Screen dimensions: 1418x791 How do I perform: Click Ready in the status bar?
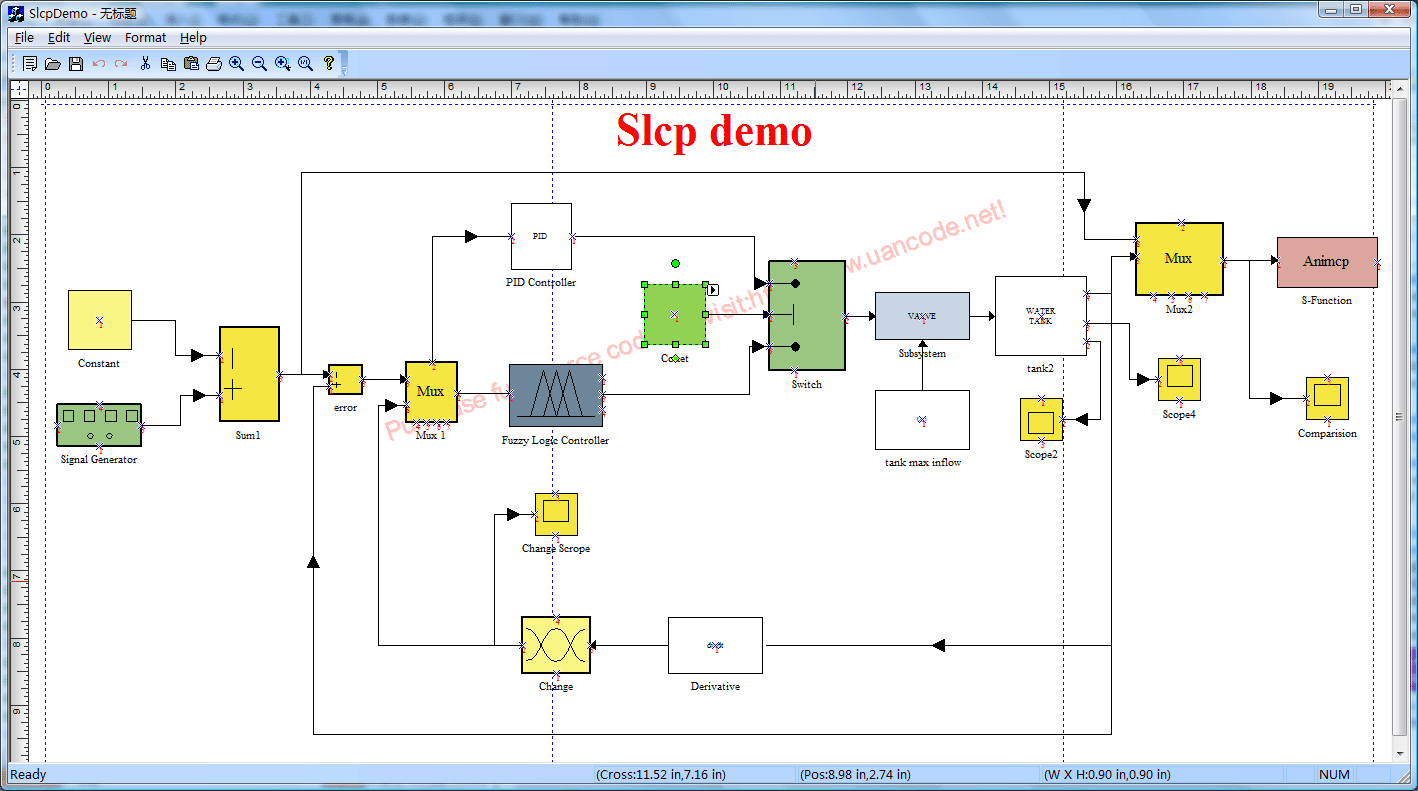(x=28, y=774)
